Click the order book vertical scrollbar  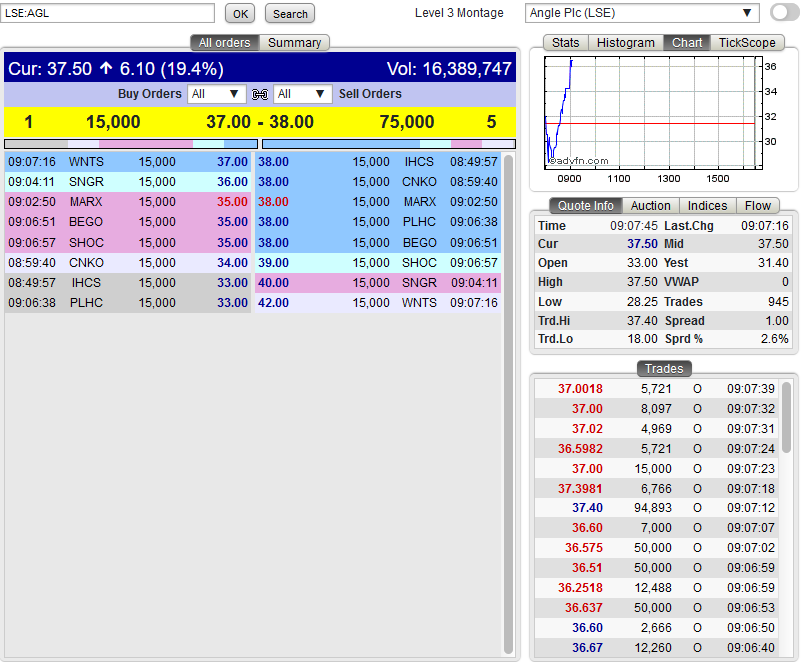(508, 404)
